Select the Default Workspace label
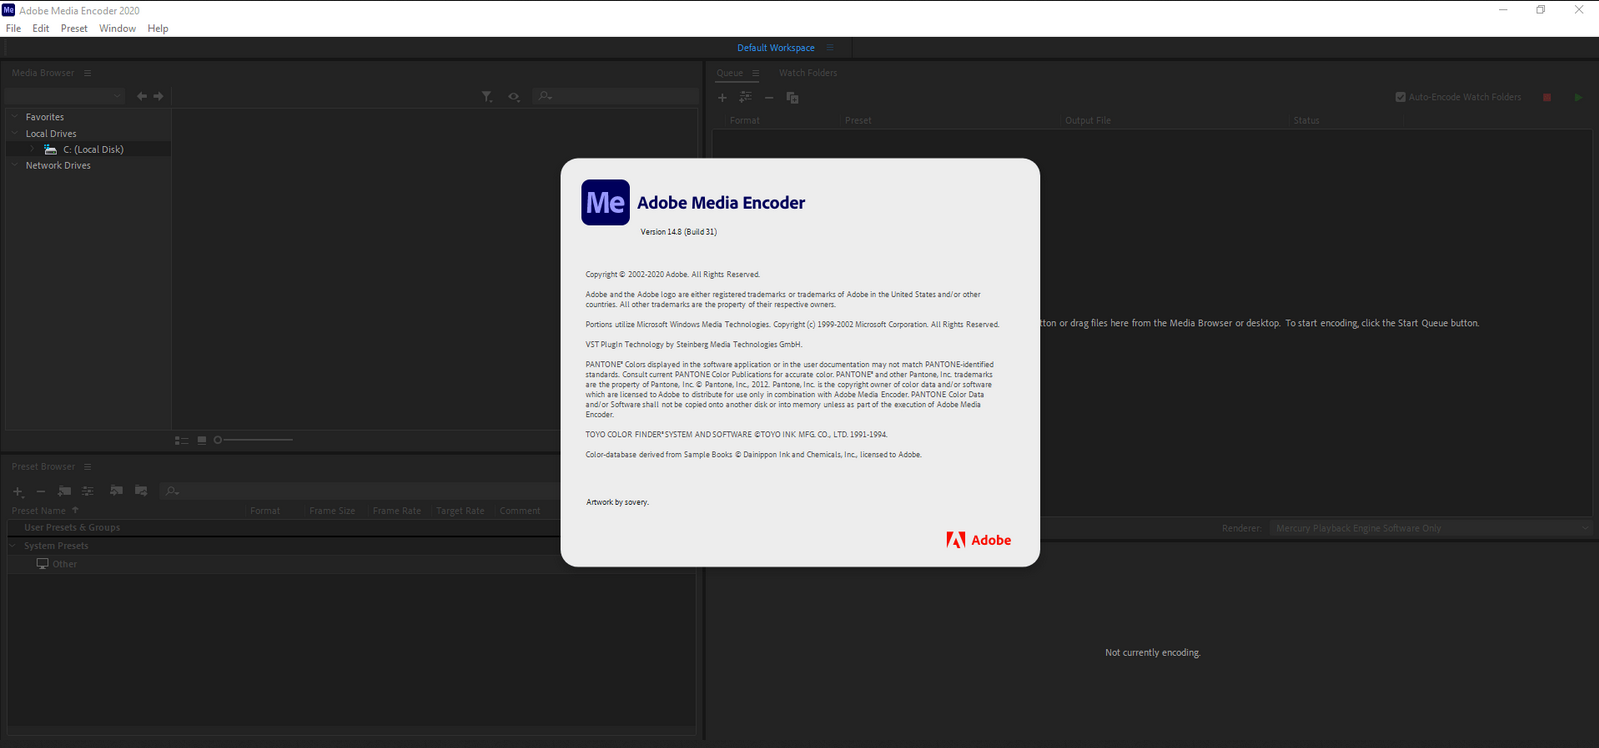The height and width of the screenshot is (748, 1599). click(776, 47)
